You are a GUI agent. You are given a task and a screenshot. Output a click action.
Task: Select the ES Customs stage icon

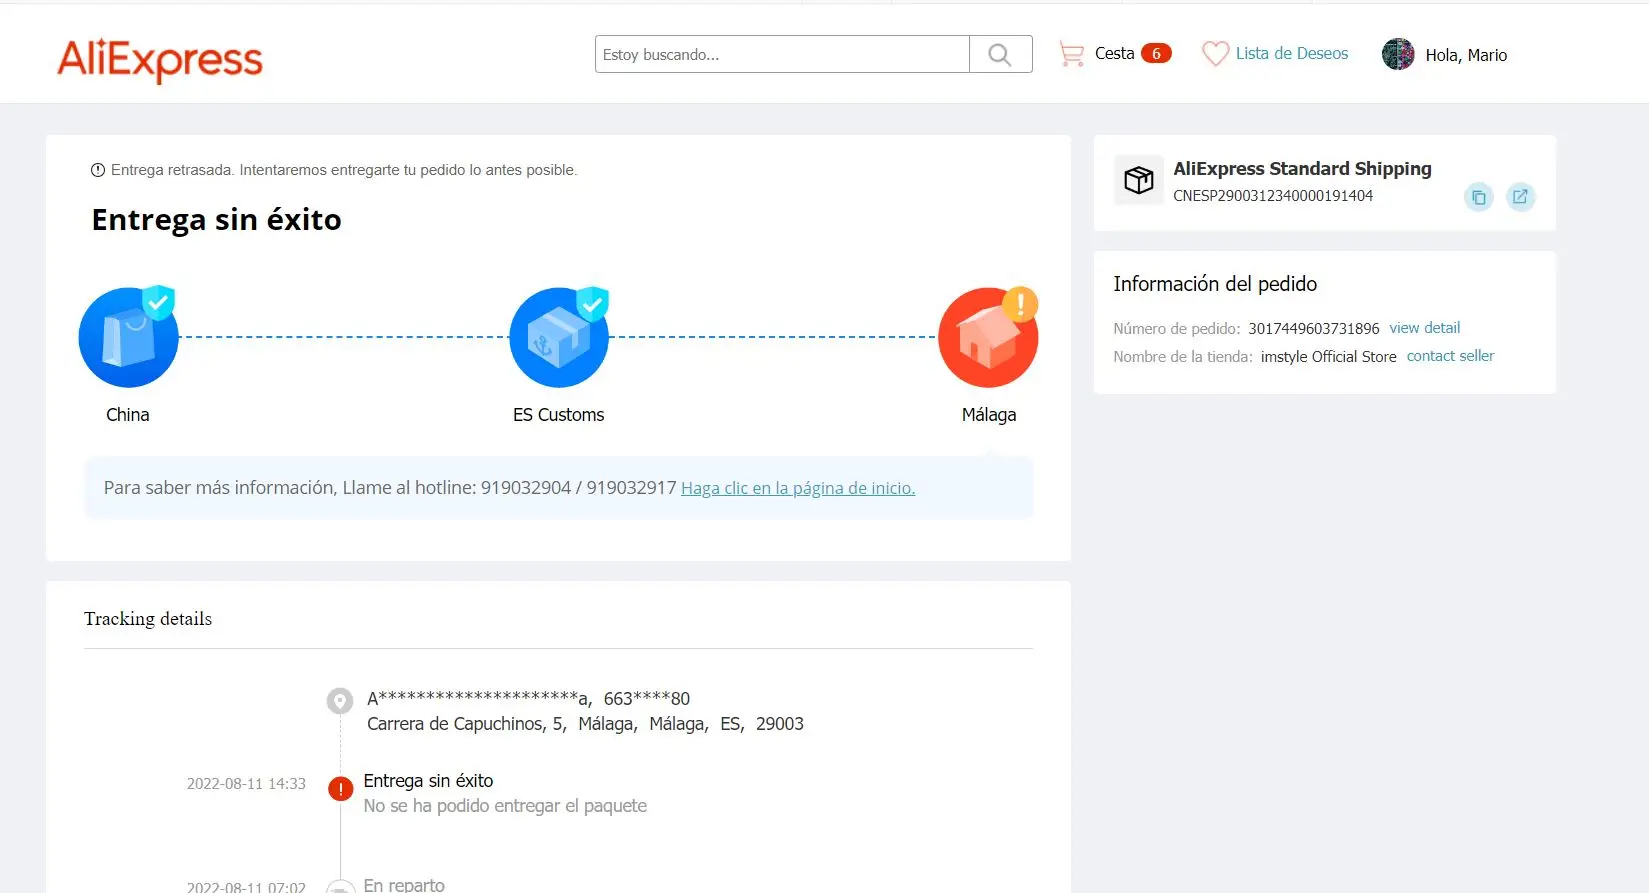coord(559,337)
